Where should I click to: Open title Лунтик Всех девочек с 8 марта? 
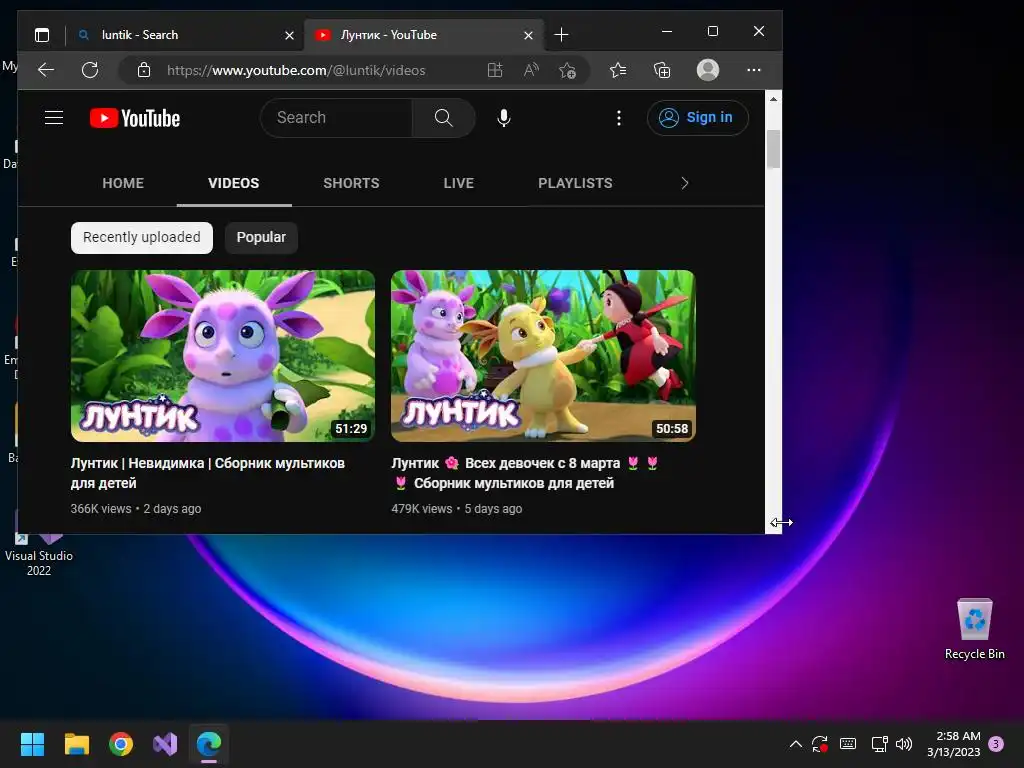pyautogui.click(x=525, y=473)
